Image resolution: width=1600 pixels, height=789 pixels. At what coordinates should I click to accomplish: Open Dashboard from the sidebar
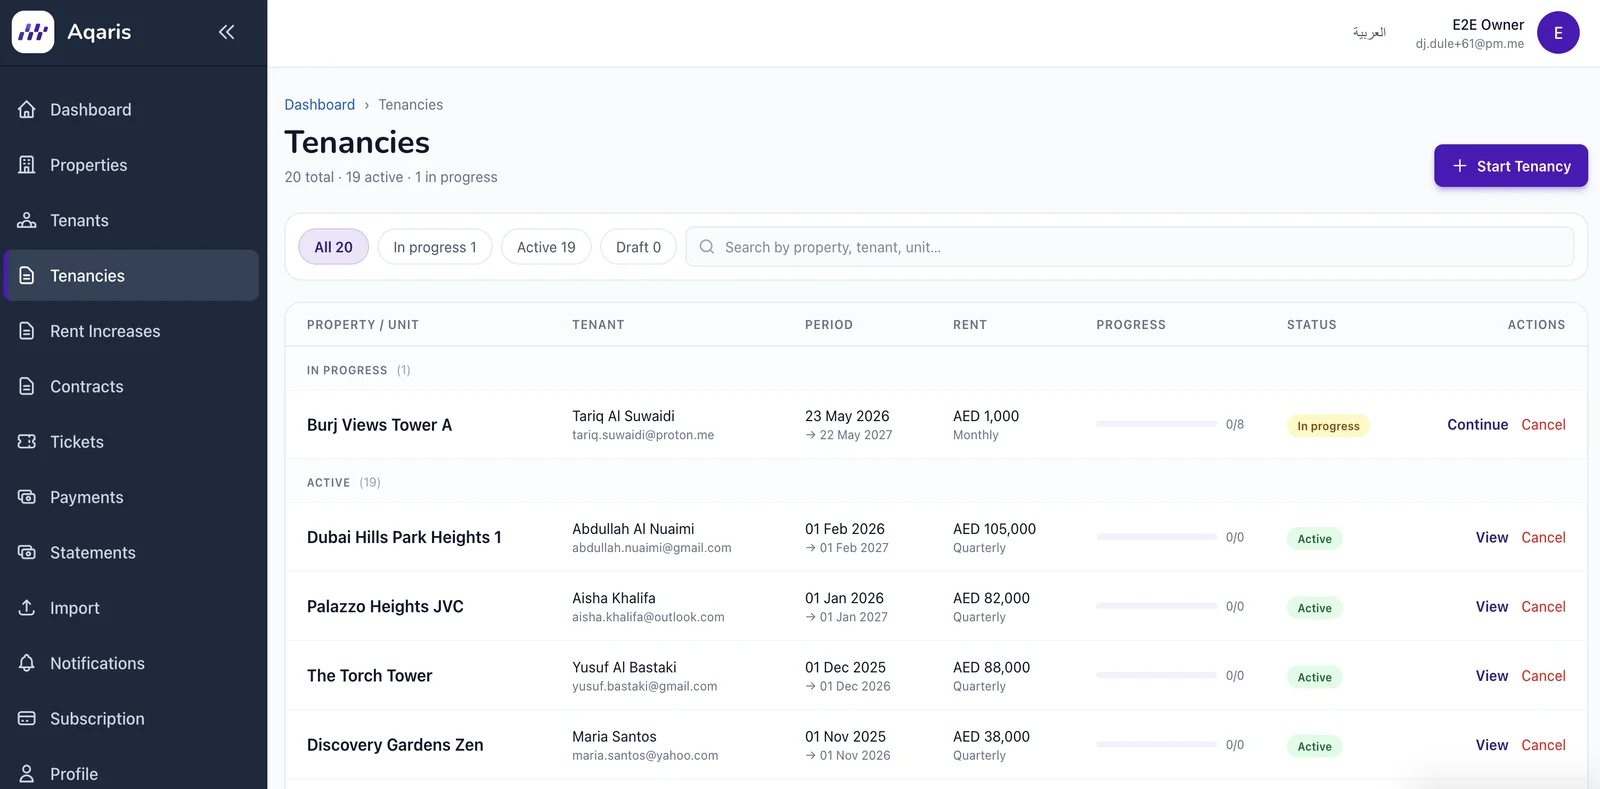point(131,110)
